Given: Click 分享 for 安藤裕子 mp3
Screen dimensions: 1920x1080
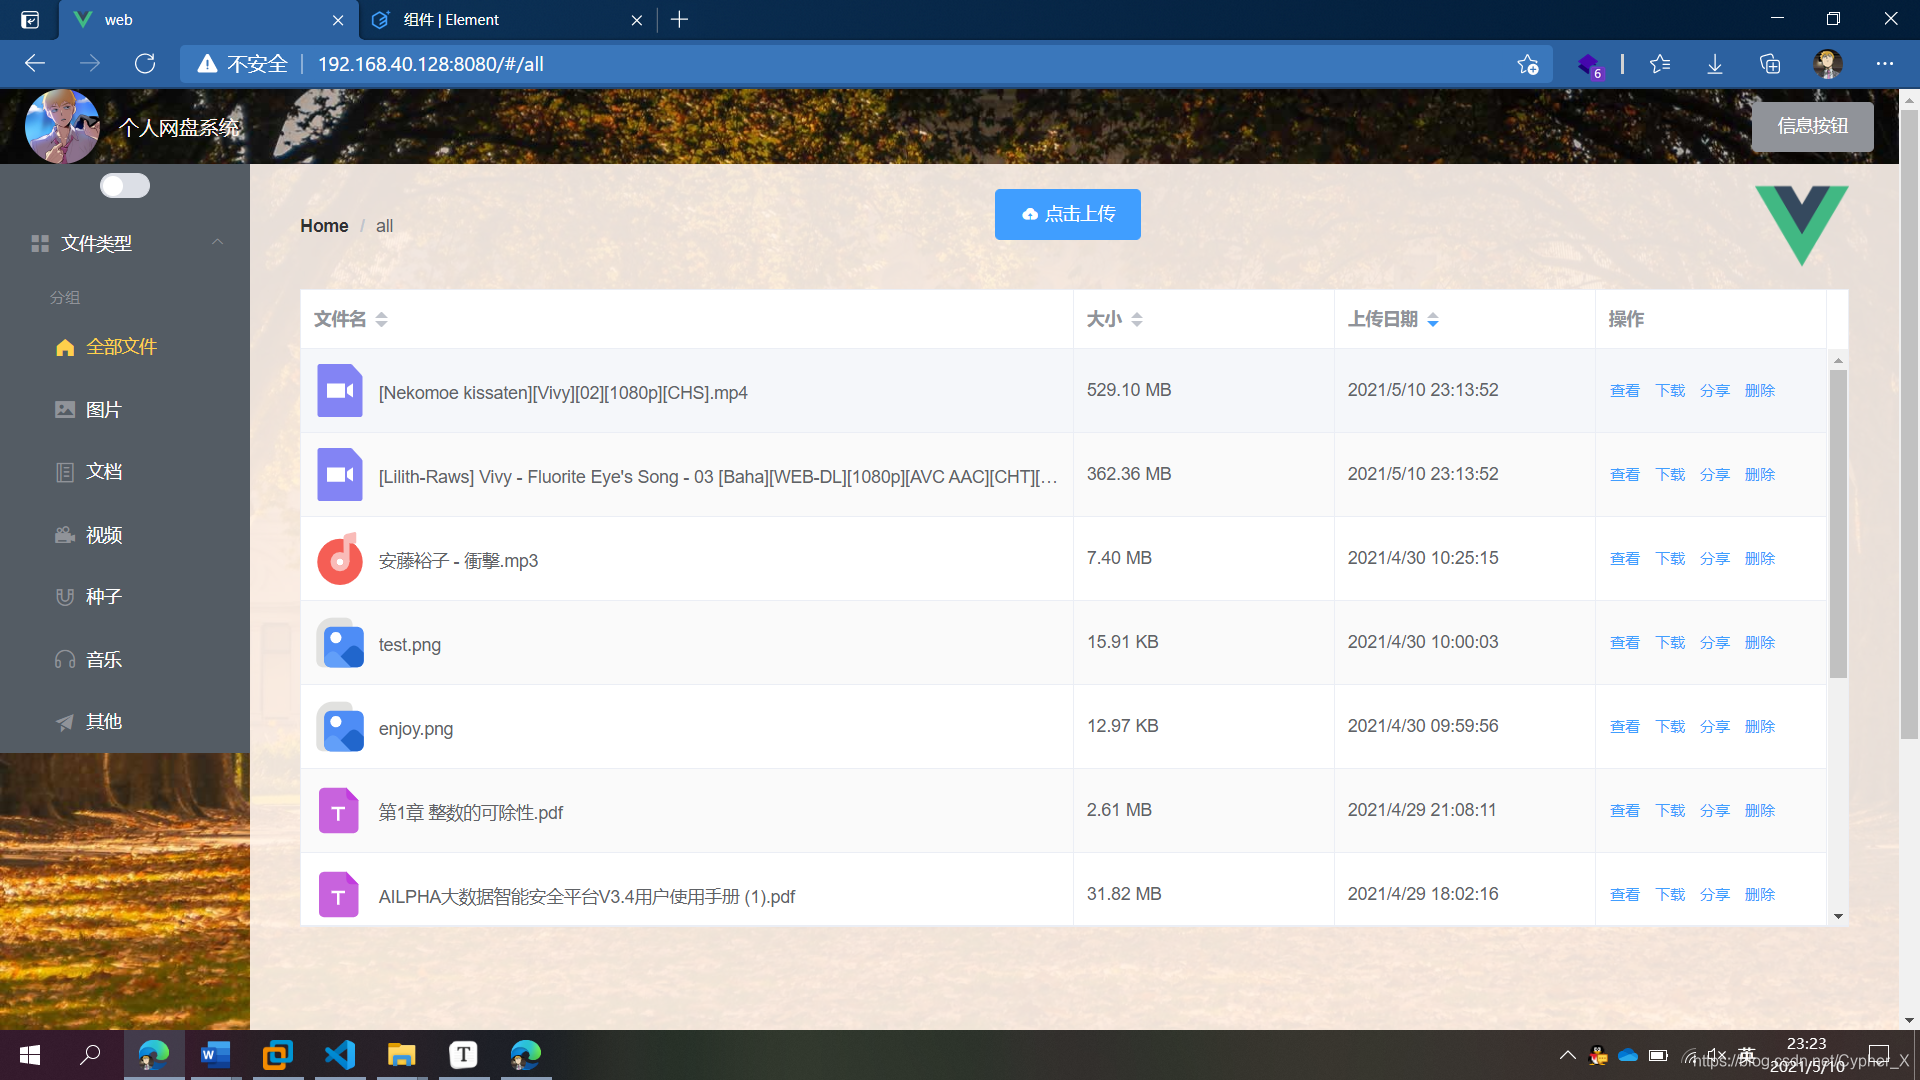Looking at the screenshot, I should tap(1714, 559).
